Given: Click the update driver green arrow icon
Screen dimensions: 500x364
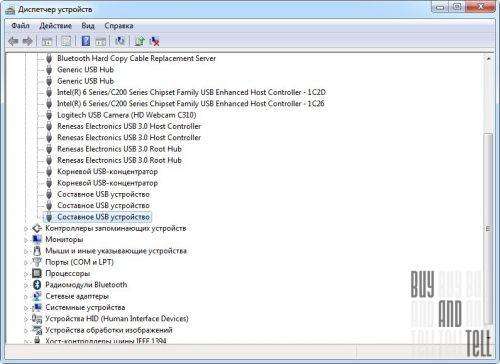Looking at the screenshot, I should (x=140, y=41).
